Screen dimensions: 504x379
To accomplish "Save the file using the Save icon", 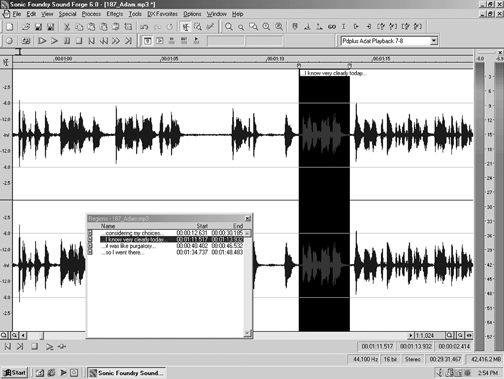I will click(38, 27).
